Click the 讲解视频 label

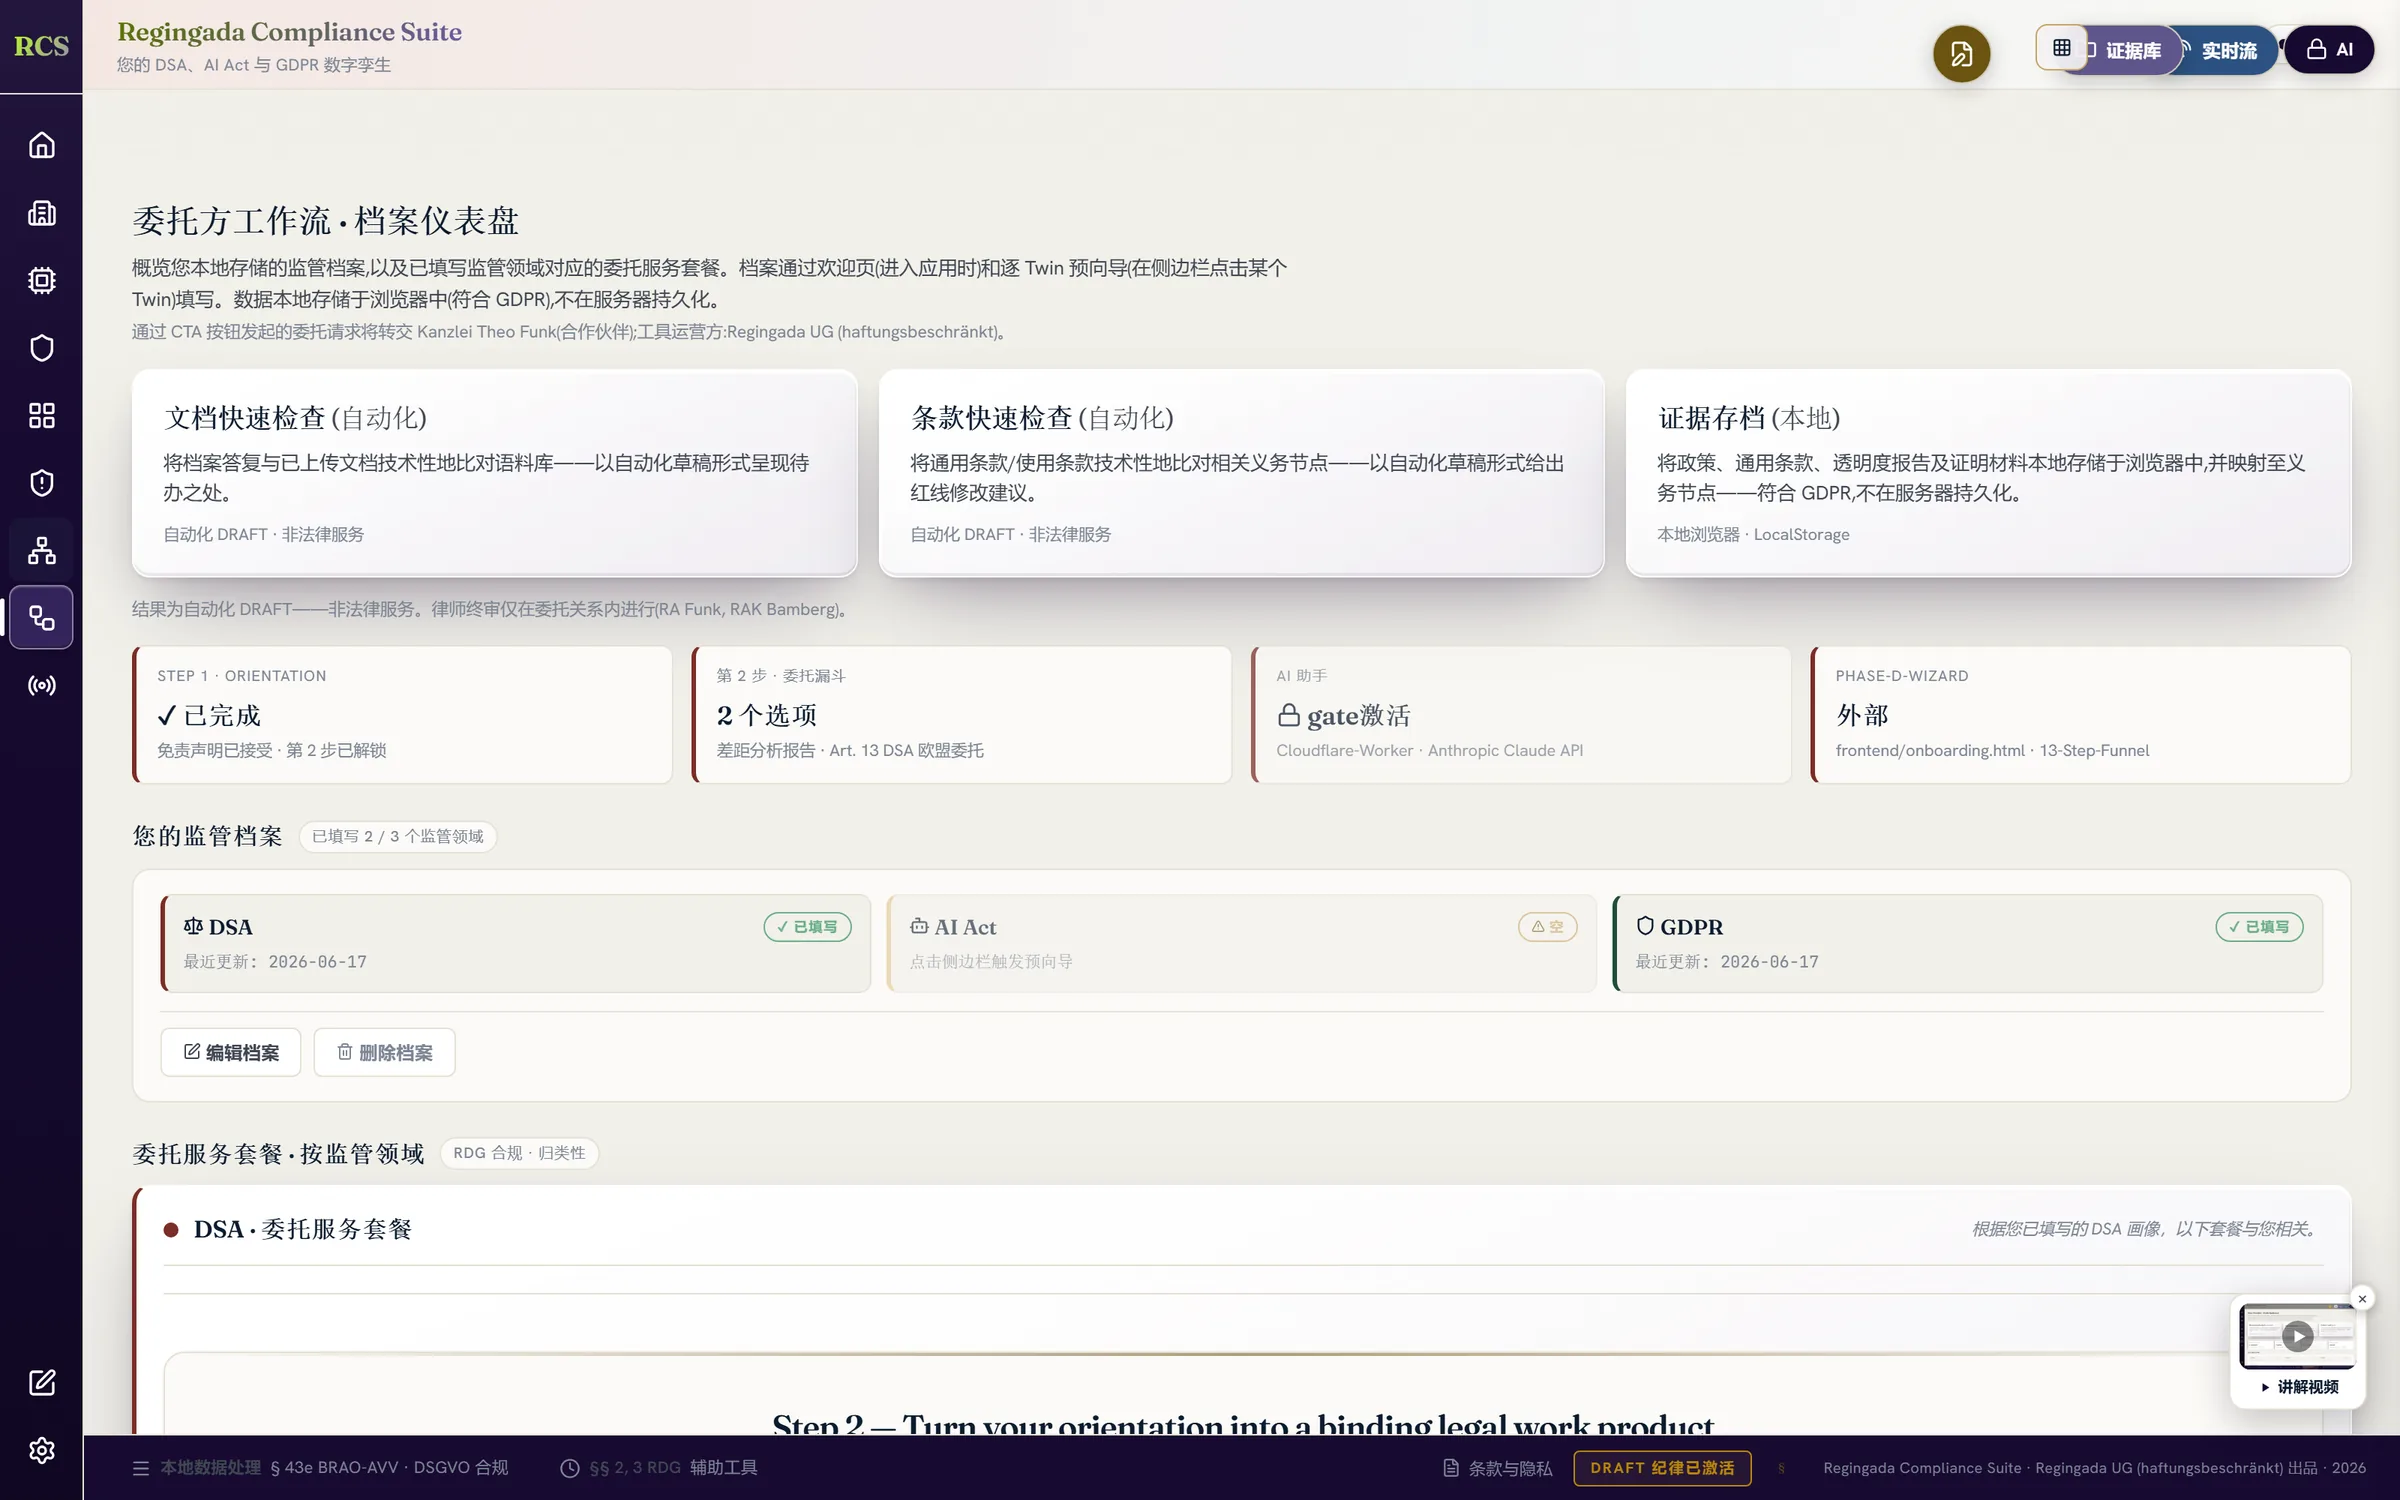2300,1387
